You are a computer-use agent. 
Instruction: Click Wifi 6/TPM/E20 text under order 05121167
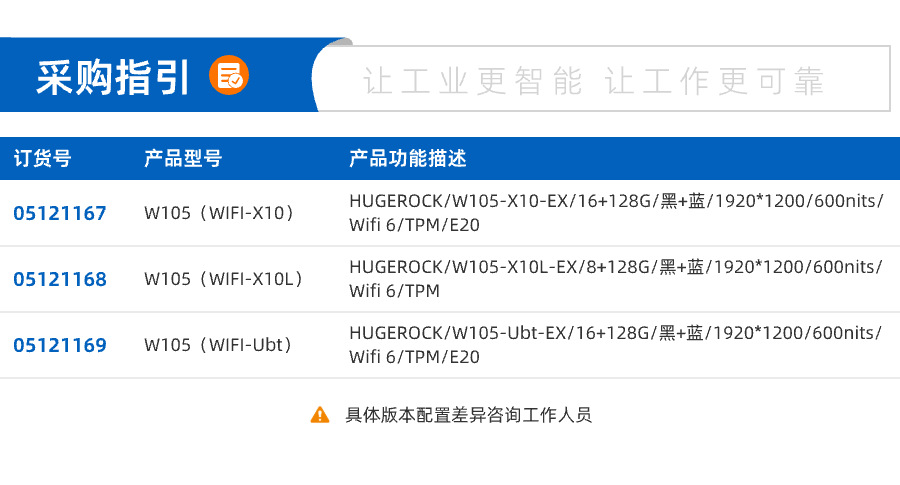[x=414, y=226]
